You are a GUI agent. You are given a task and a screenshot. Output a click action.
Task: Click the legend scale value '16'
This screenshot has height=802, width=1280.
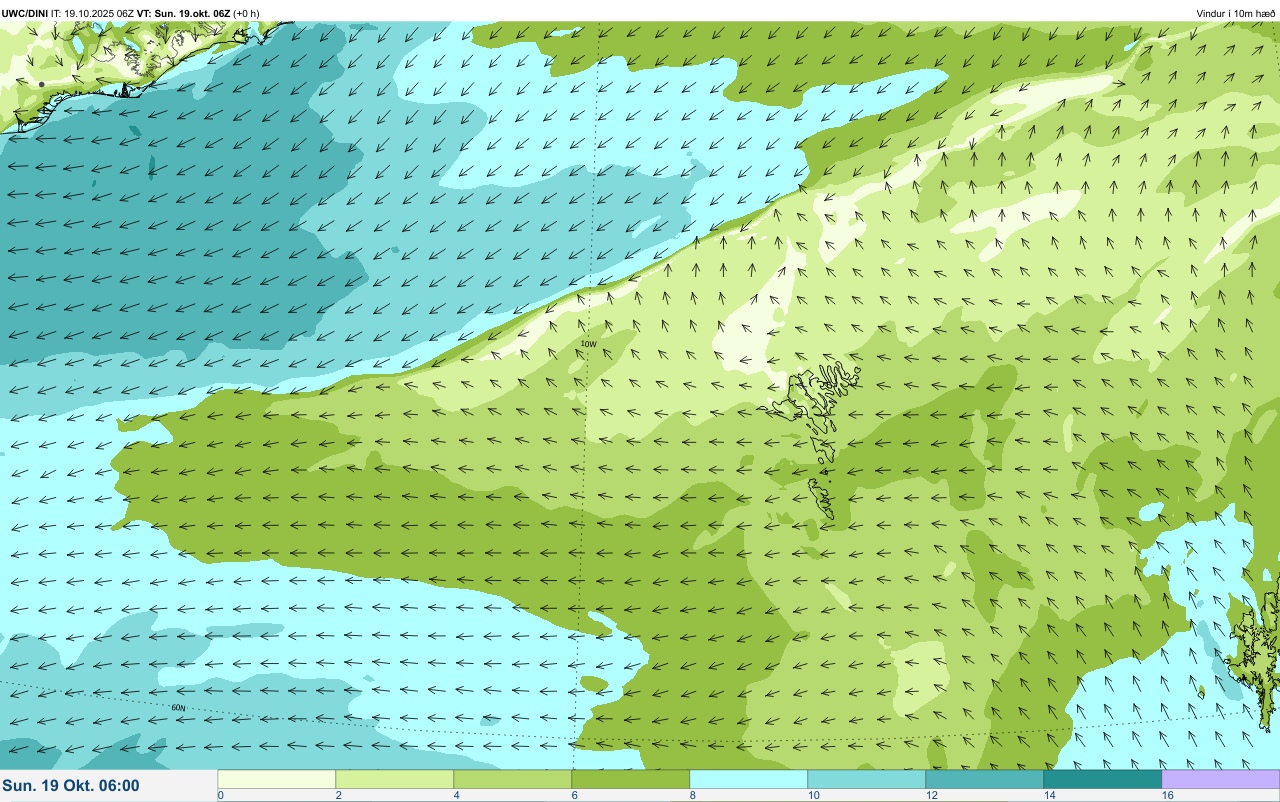click(x=1167, y=795)
